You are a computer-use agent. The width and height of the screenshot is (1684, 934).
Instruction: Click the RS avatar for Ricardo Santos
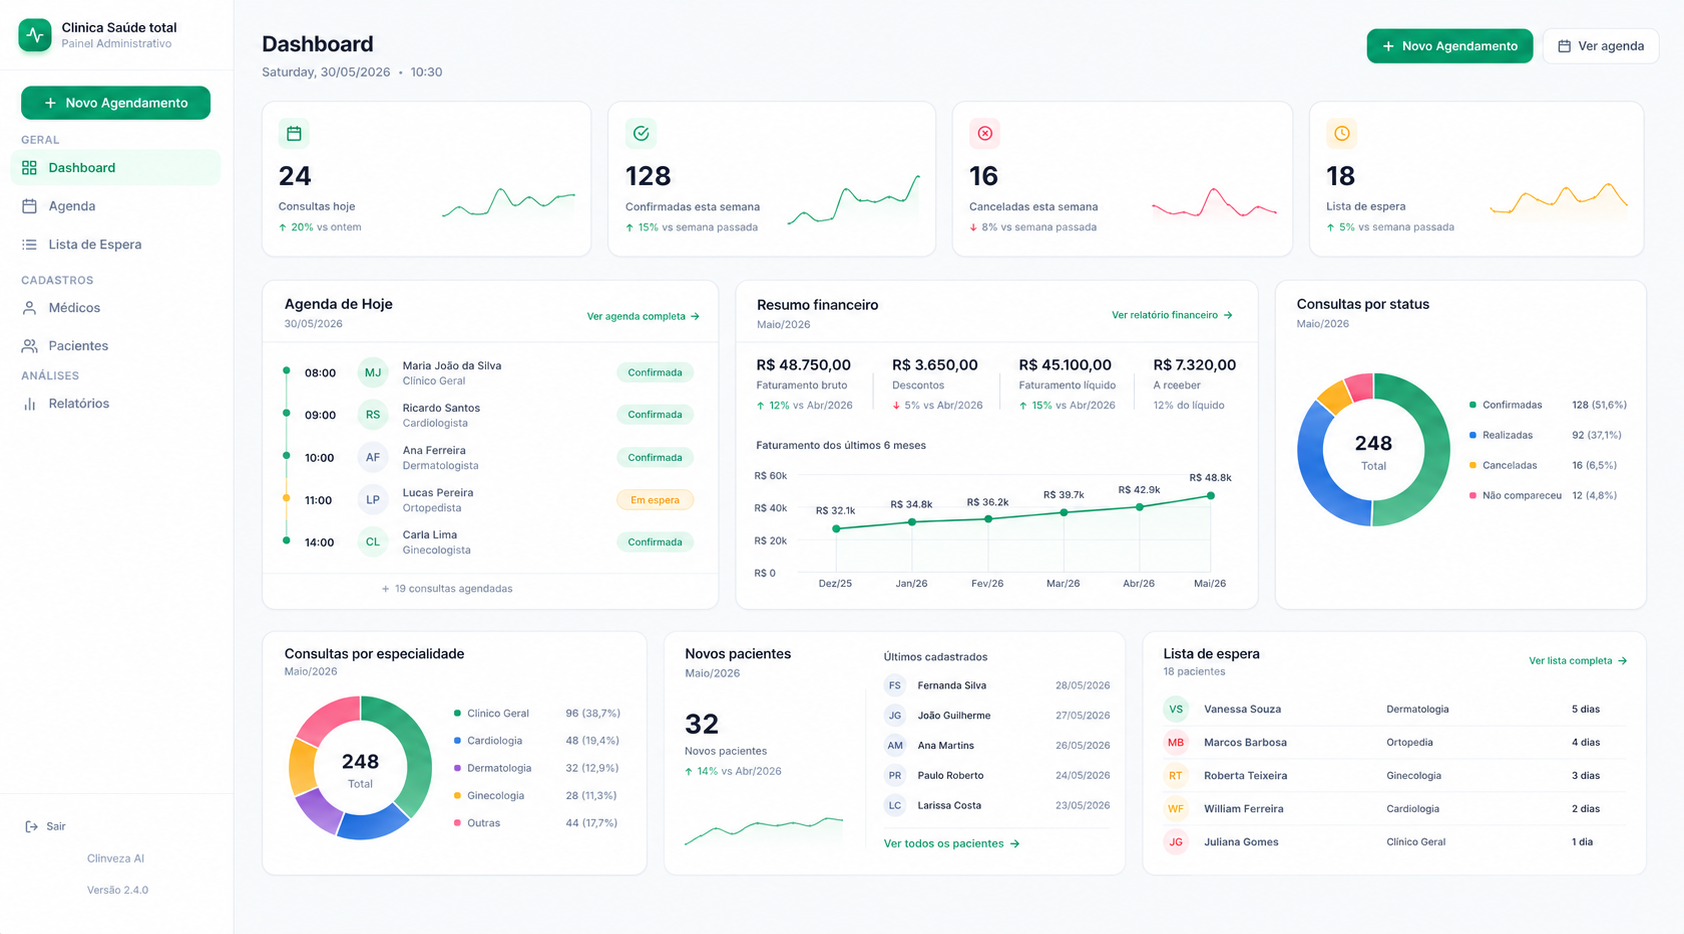(373, 415)
